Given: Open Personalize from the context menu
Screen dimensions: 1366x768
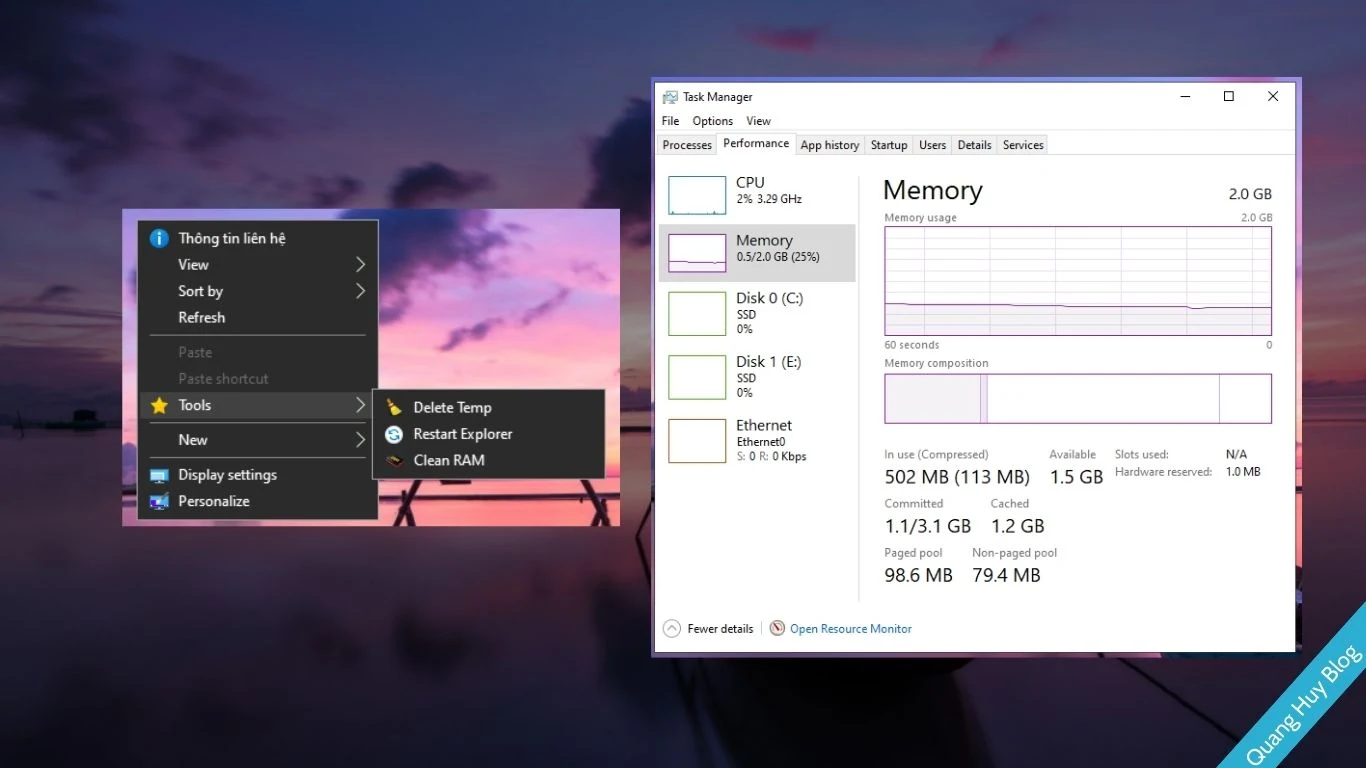Looking at the screenshot, I should pyautogui.click(x=258, y=501).
